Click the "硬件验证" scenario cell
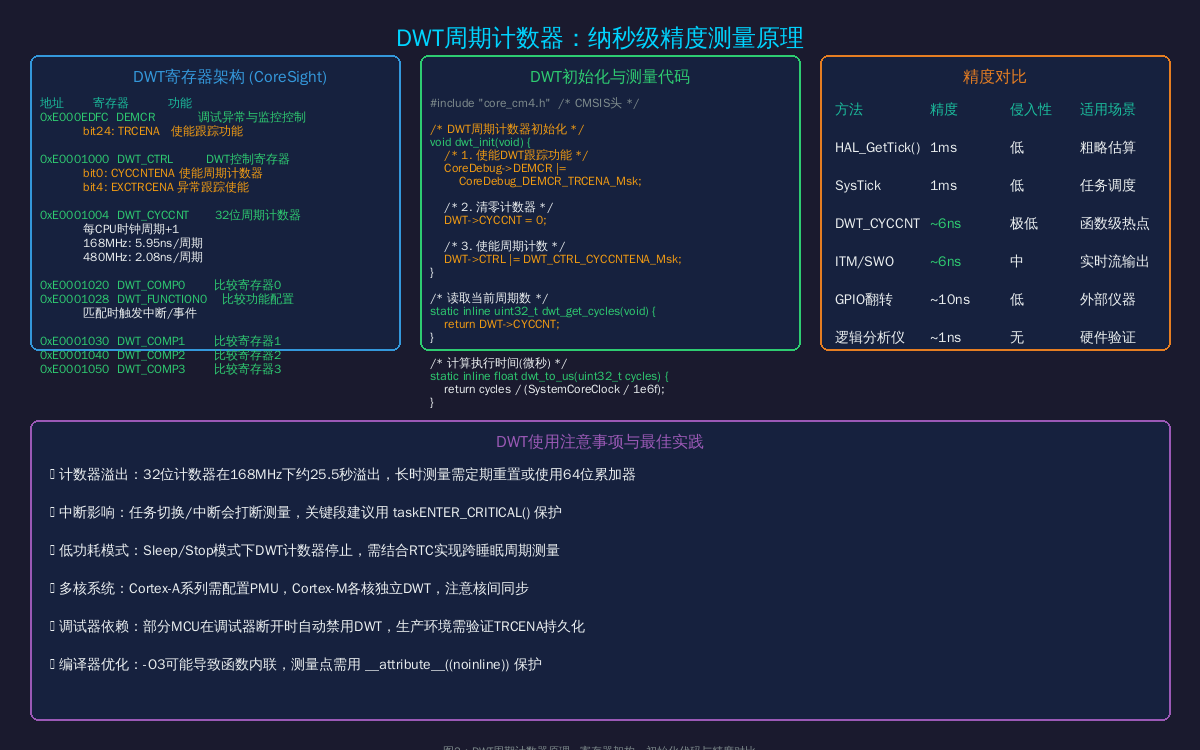 coord(1108,338)
